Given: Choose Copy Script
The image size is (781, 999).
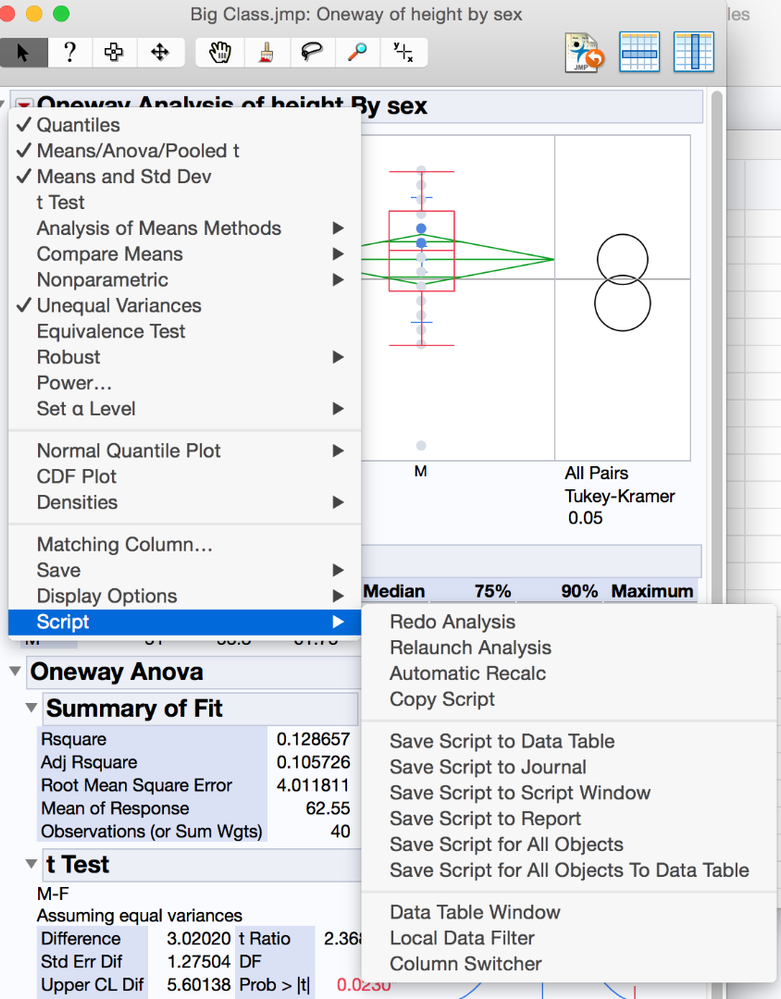Looking at the screenshot, I should tap(569, 700).
